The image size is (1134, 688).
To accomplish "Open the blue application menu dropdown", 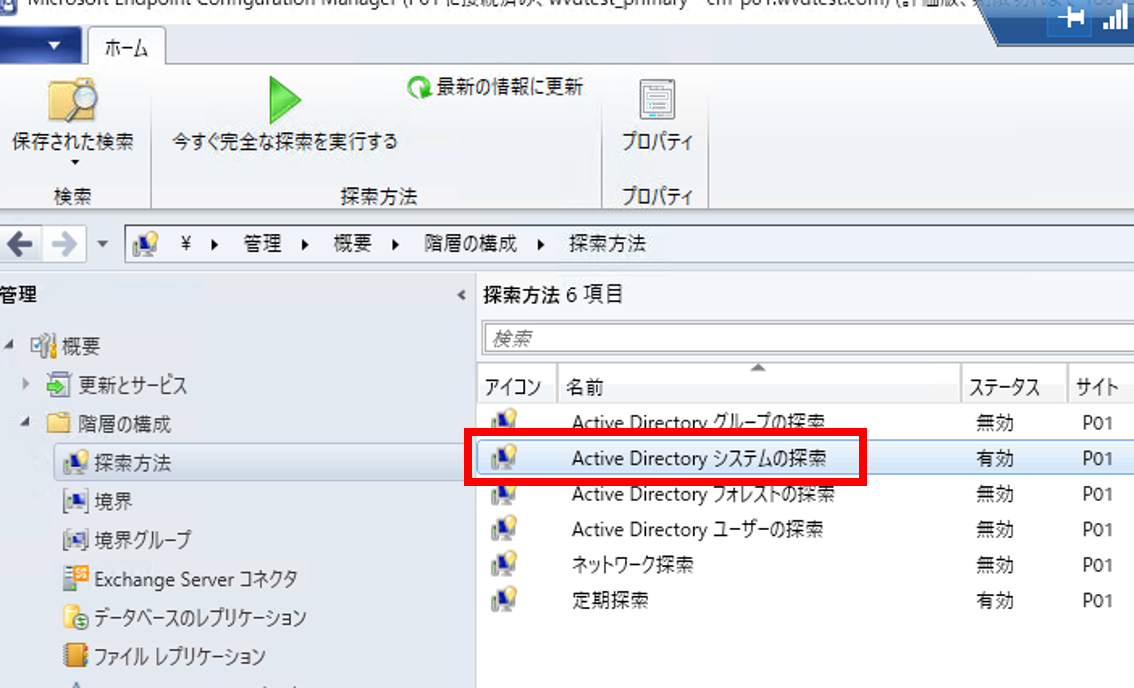I will [41, 46].
